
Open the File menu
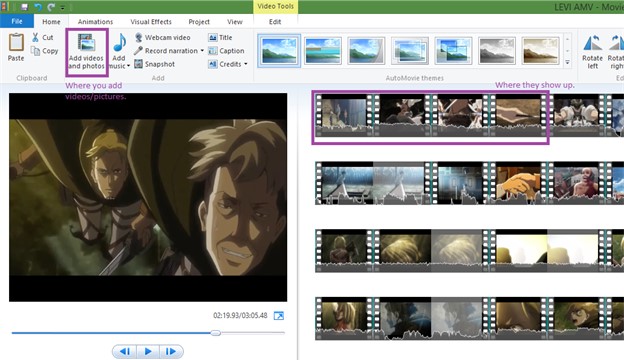[17, 21]
